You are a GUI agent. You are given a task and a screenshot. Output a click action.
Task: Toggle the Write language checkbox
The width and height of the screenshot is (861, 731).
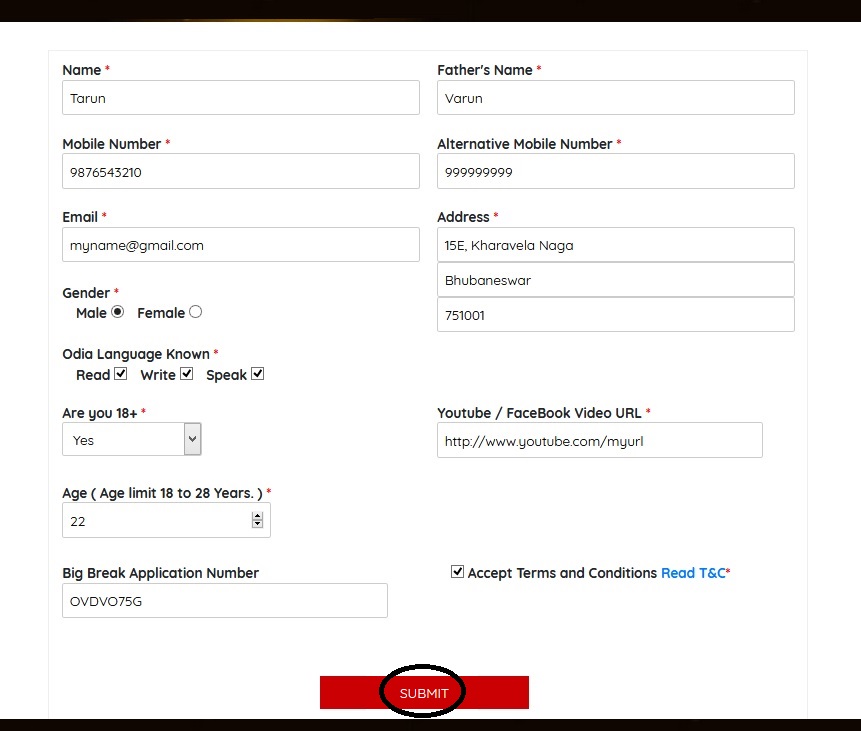(186, 374)
